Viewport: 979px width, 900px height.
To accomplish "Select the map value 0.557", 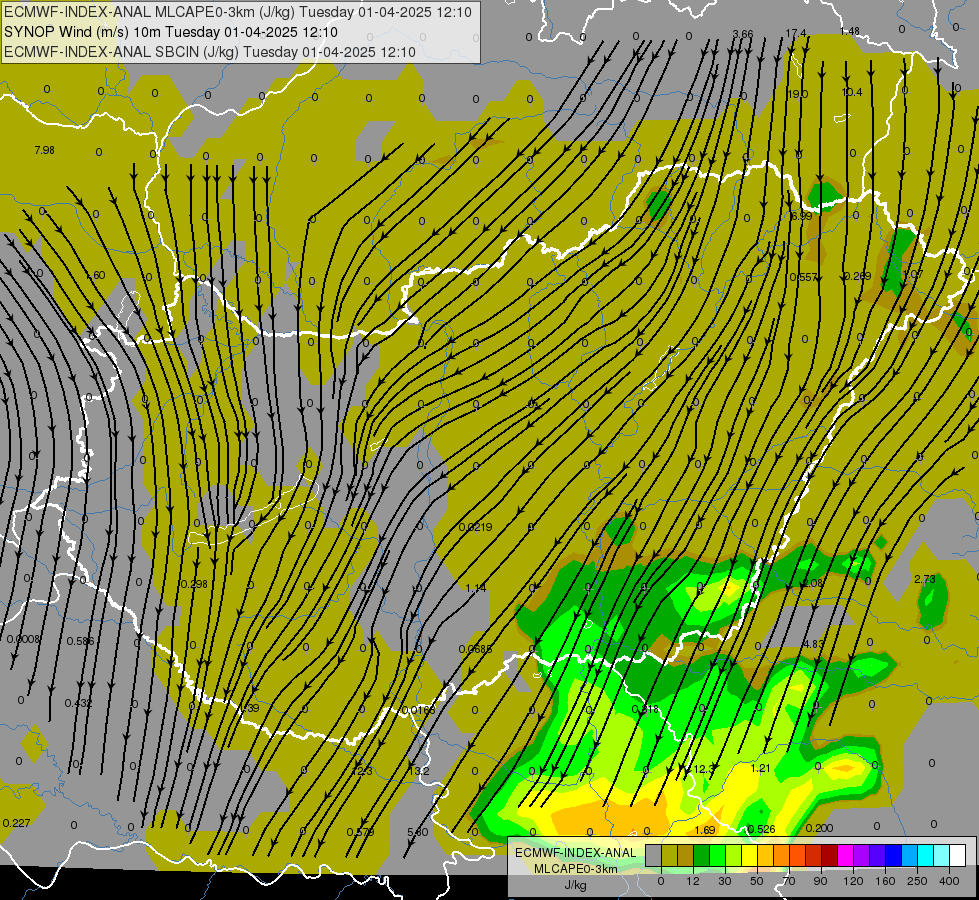I will click(804, 277).
